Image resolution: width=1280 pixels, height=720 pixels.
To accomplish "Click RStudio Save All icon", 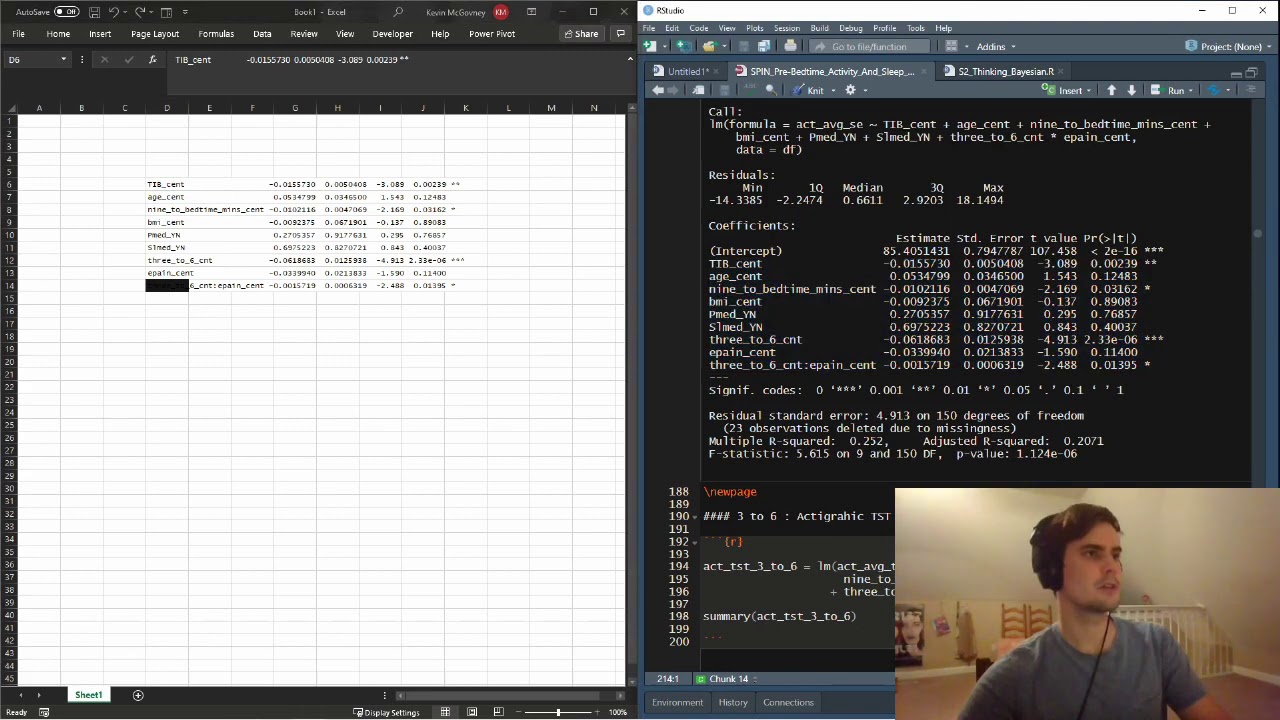I will (764, 46).
